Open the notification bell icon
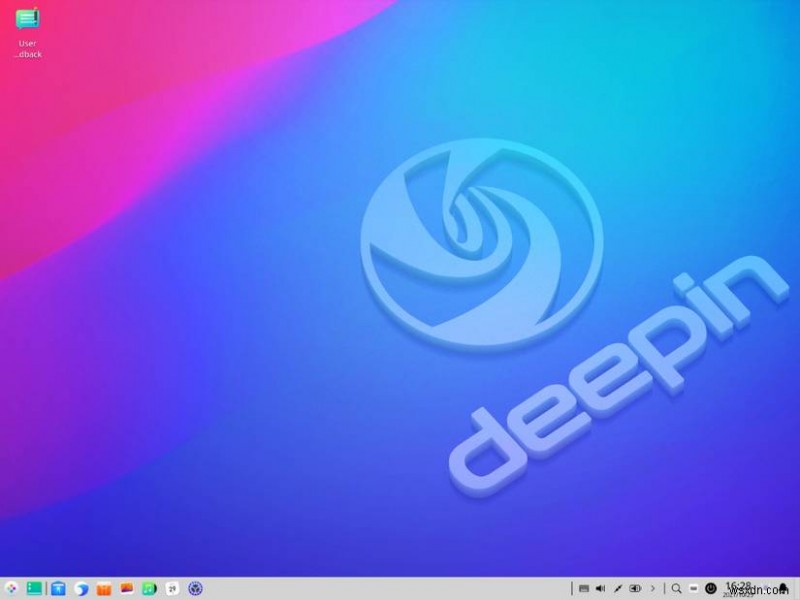 tap(783, 588)
